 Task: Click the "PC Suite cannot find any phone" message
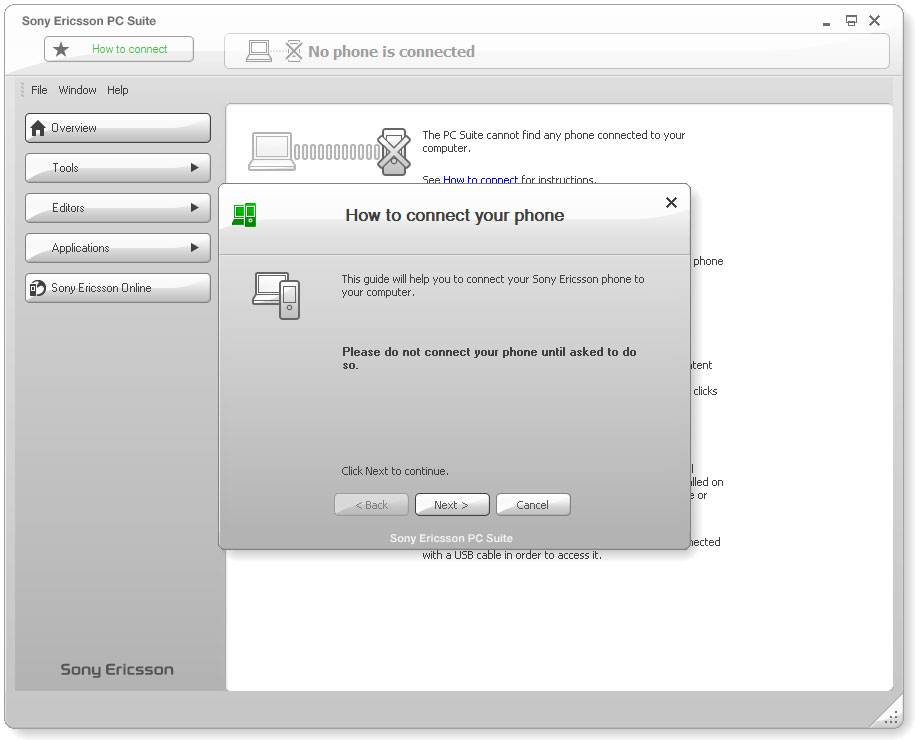pos(553,141)
